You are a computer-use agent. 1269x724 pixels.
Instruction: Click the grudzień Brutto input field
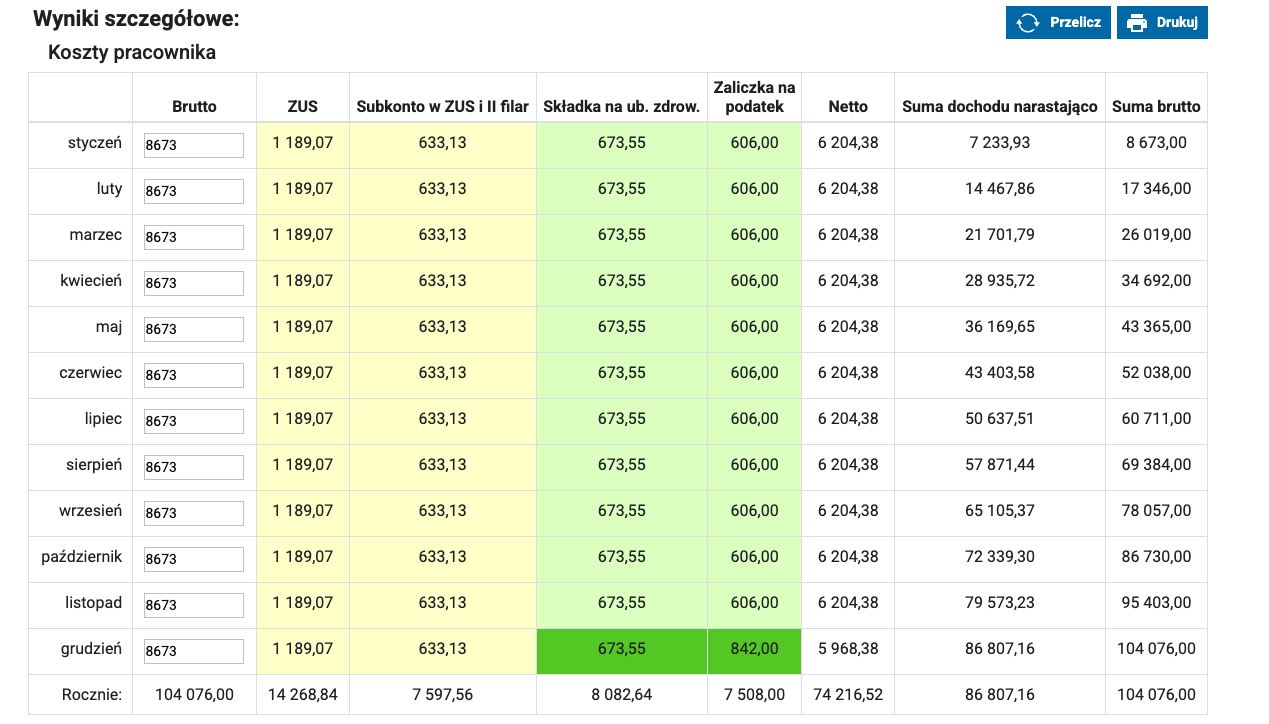coord(194,651)
